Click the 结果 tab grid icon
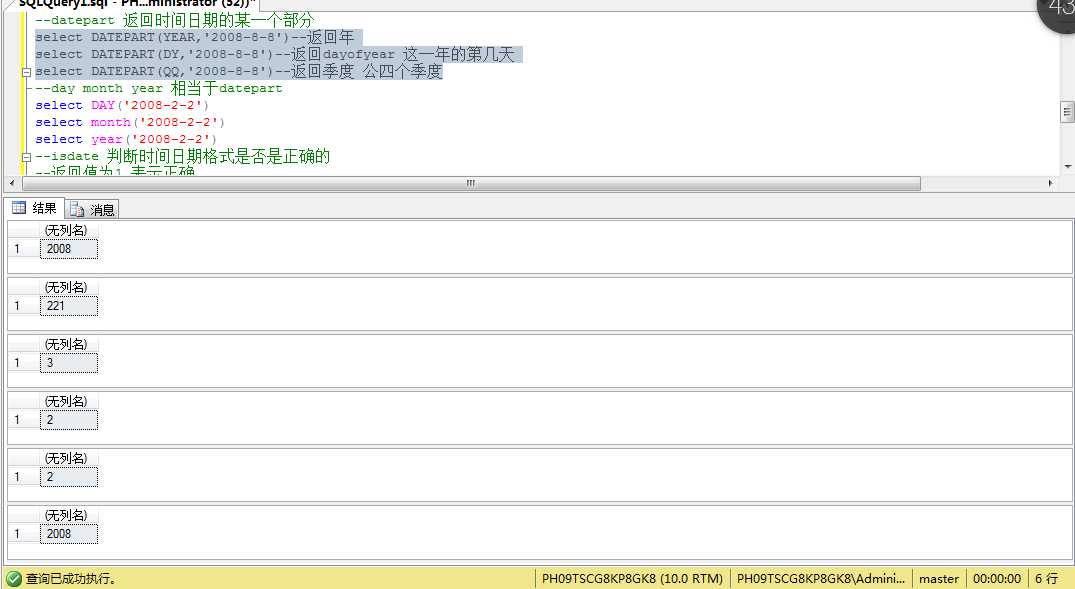The height and width of the screenshot is (589, 1075). pos(19,208)
